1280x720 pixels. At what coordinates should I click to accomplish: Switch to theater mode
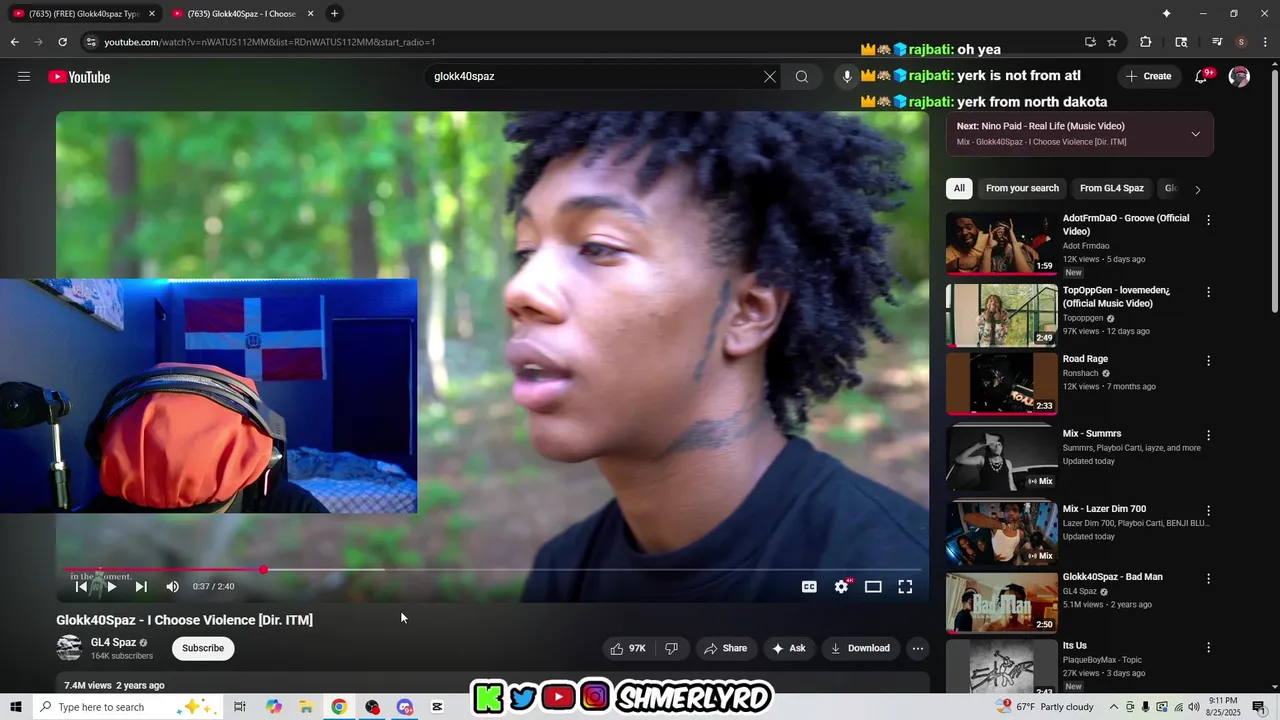[873, 587]
